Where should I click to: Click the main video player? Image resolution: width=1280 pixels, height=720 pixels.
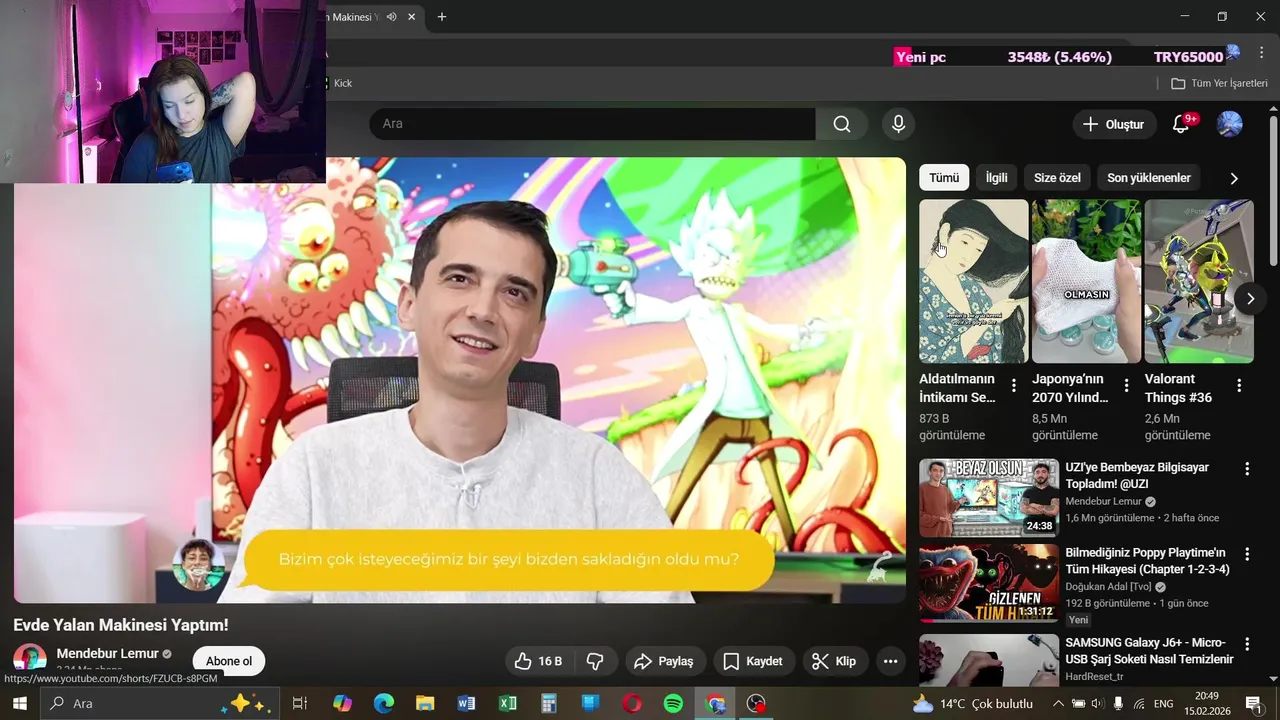pos(460,380)
